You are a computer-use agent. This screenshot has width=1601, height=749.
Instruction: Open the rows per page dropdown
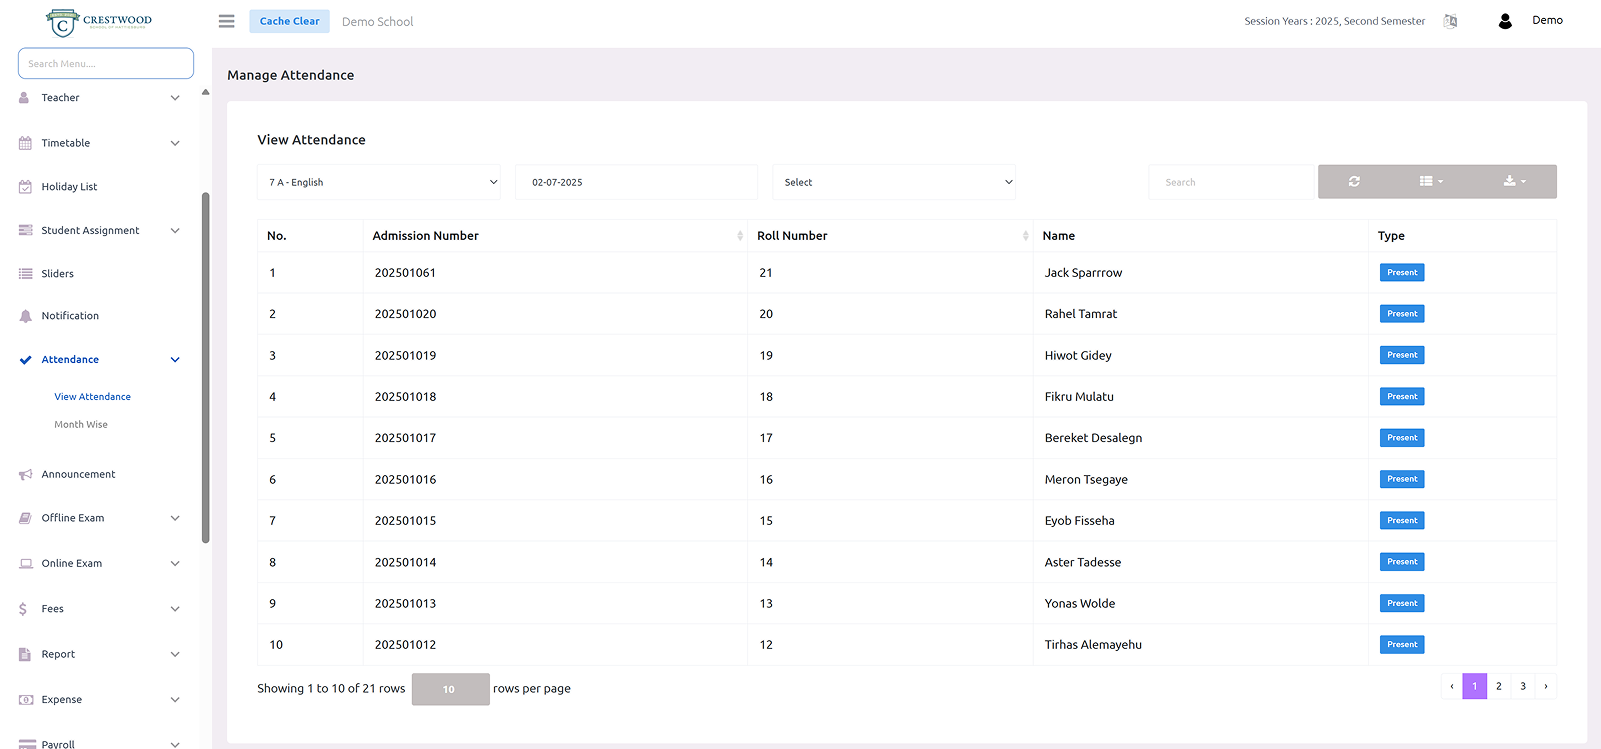pos(450,689)
